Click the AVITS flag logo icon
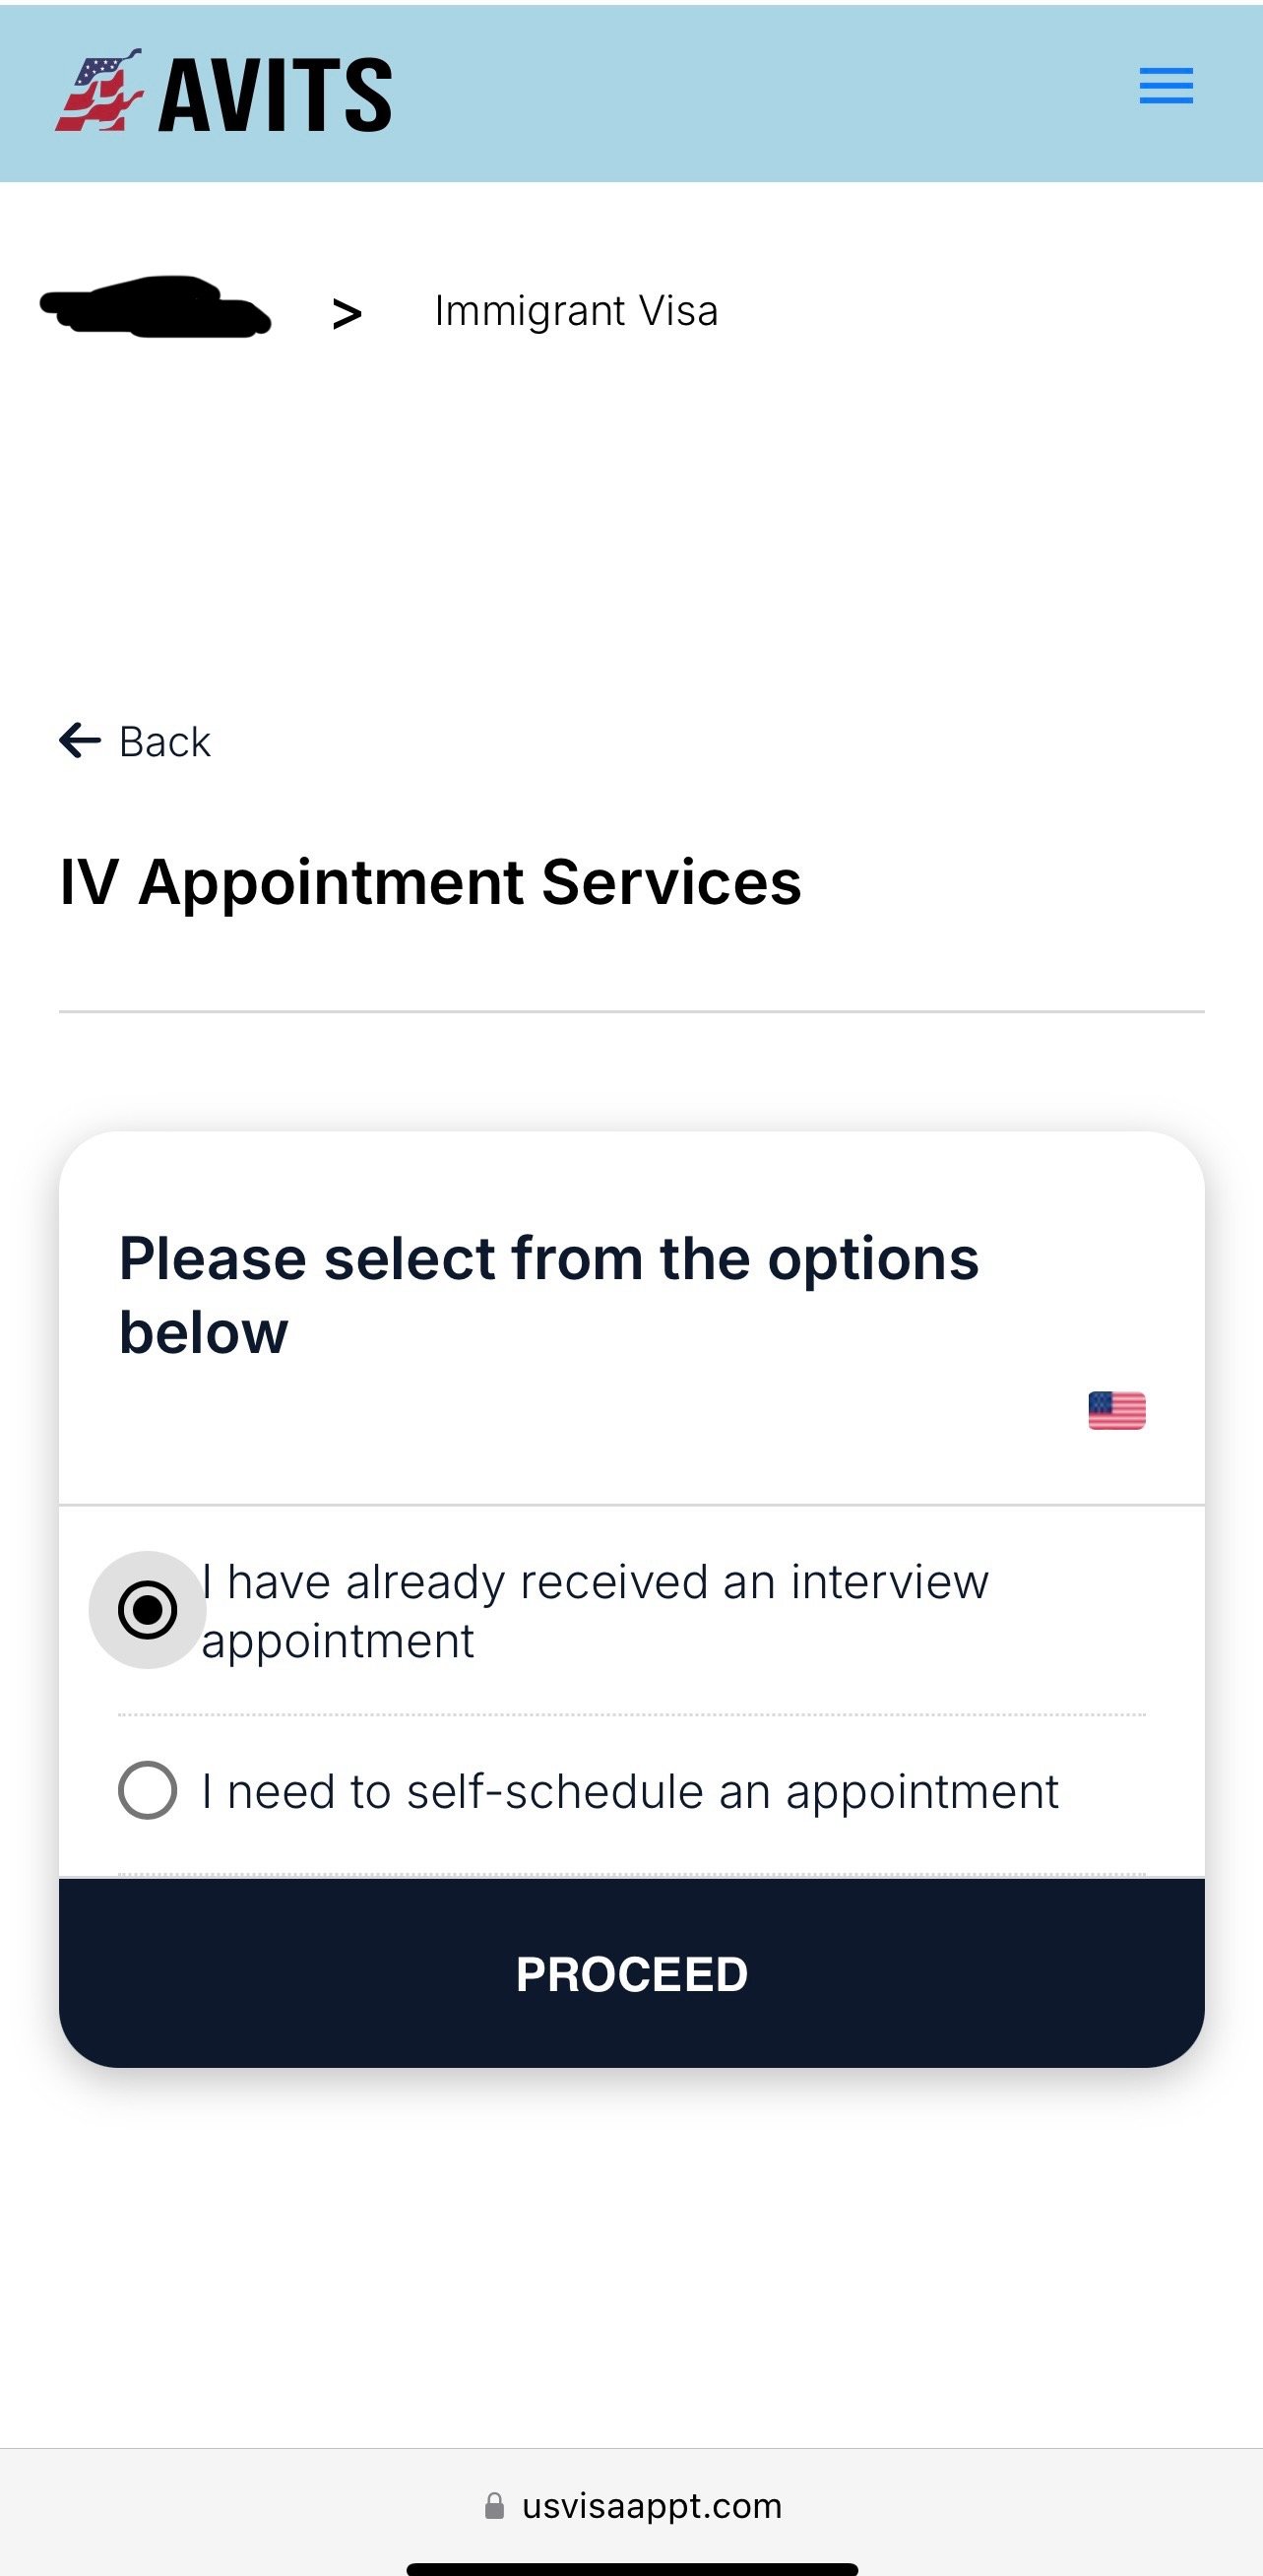Image resolution: width=1263 pixels, height=2576 pixels. coord(98,91)
